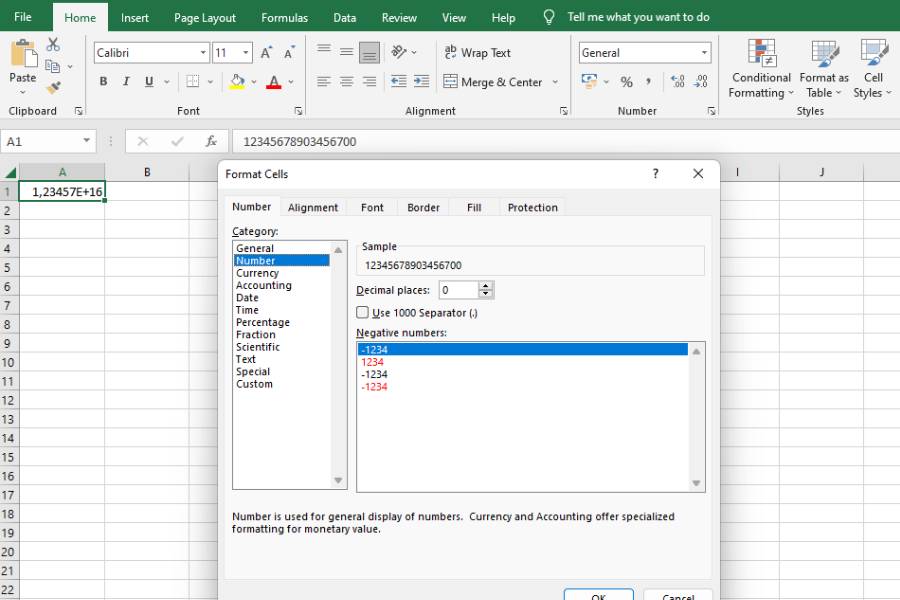Toggle Wrap Text
This screenshot has width=900, height=600.
(x=477, y=53)
